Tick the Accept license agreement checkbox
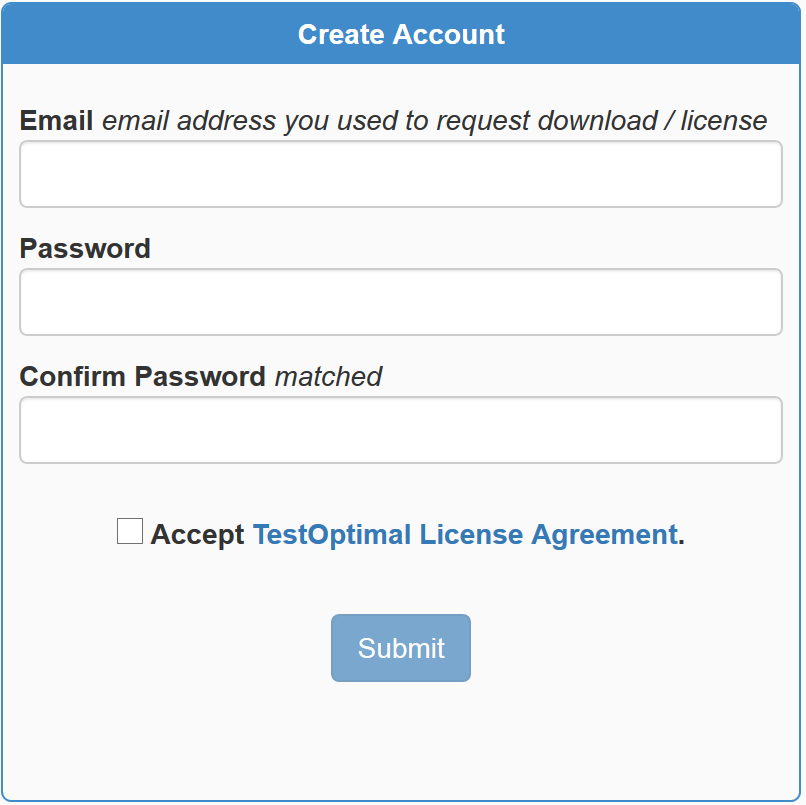Image resolution: width=806 pixels, height=805 pixels. [x=130, y=532]
